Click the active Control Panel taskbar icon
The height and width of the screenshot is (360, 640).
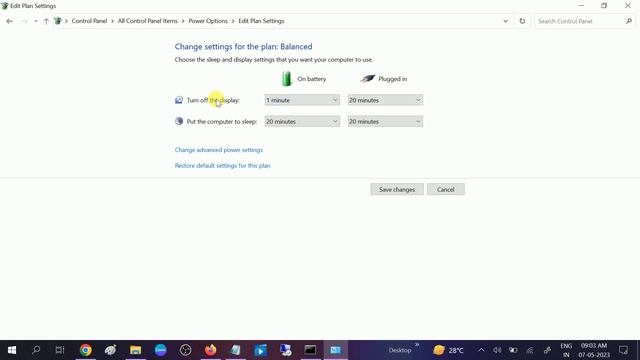(336, 350)
